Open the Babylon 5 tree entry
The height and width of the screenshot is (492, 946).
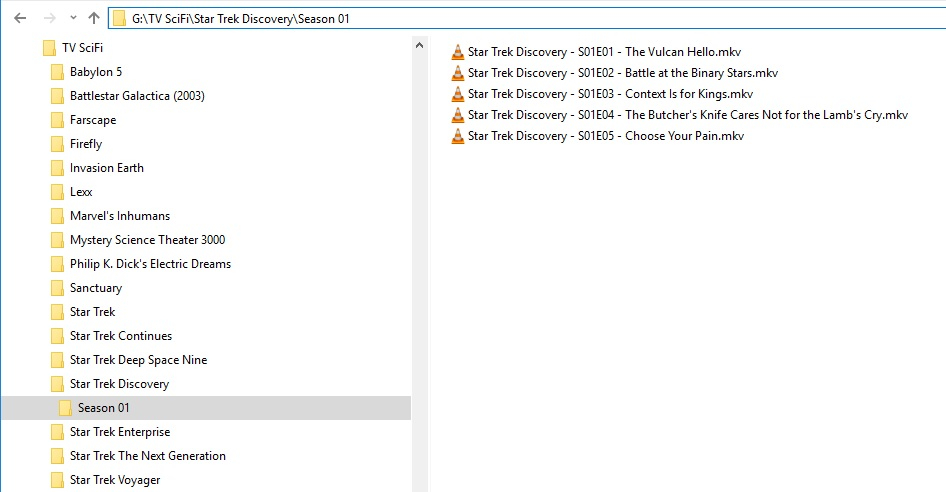(96, 72)
